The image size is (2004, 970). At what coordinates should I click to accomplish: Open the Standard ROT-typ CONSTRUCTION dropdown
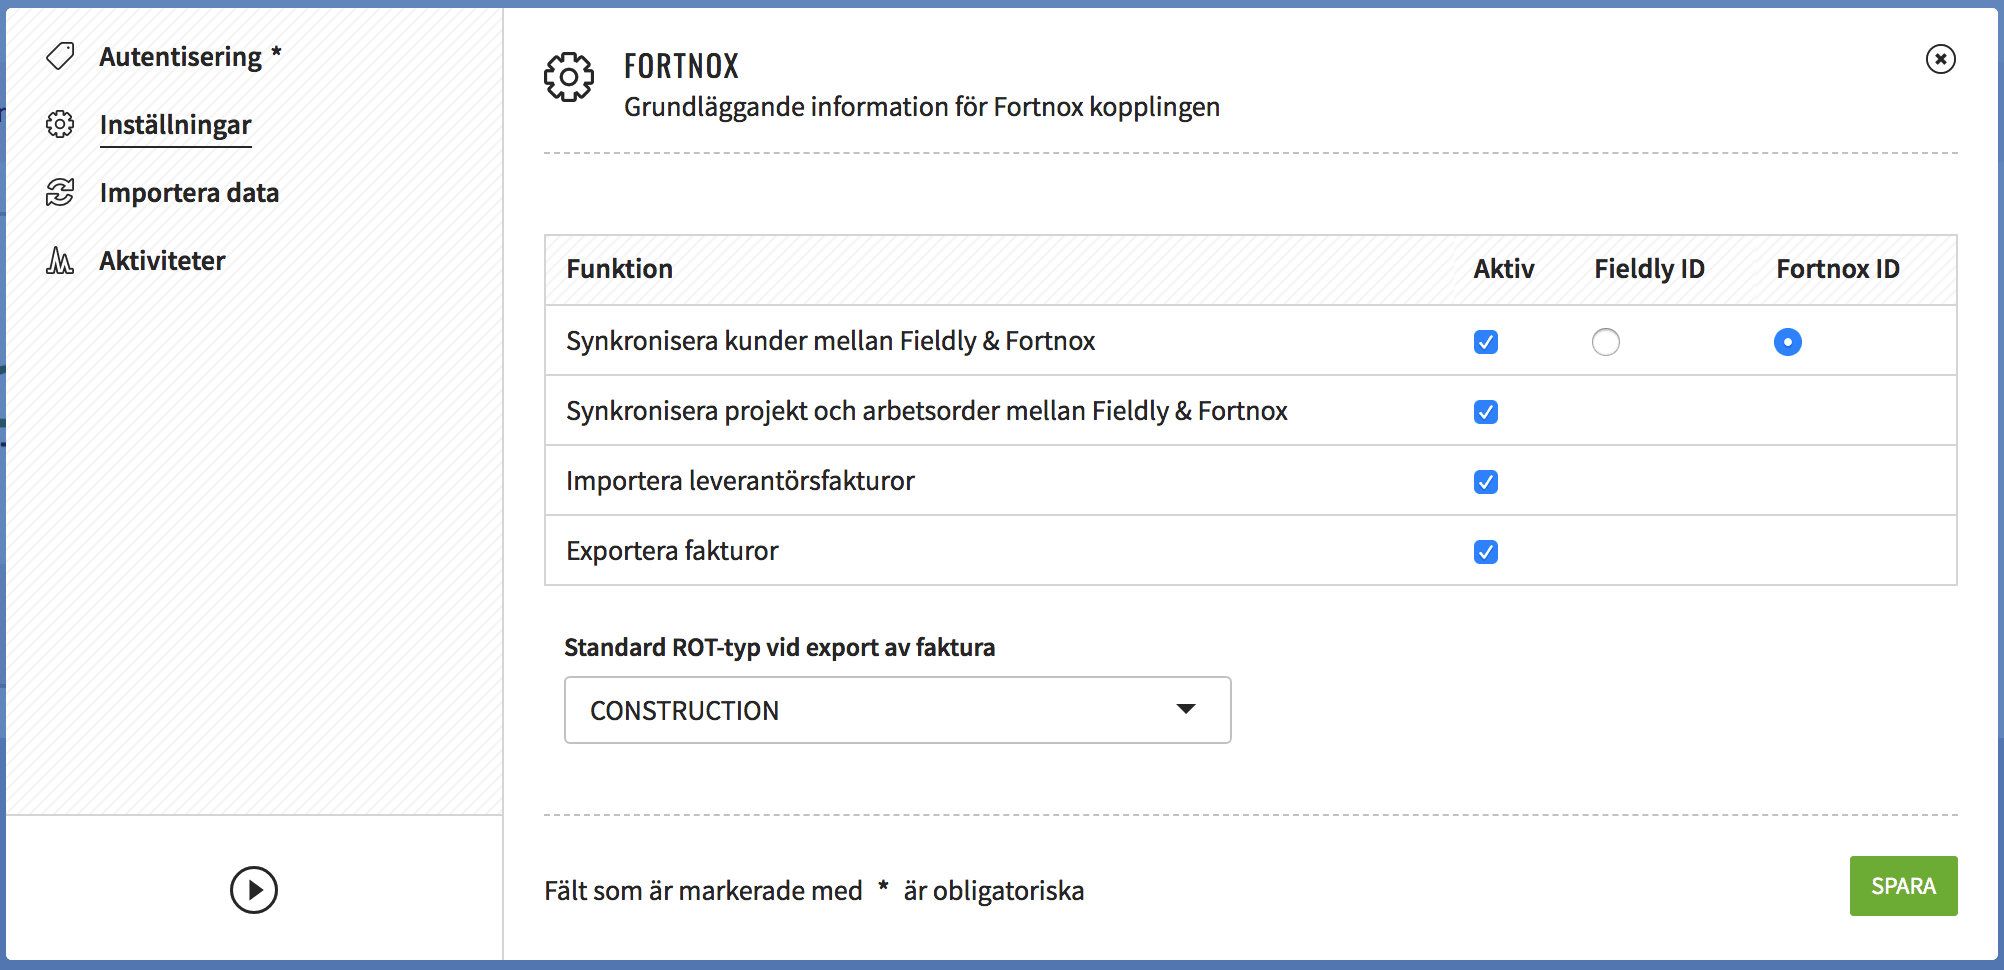pyautogui.click(x=897, y=710)
